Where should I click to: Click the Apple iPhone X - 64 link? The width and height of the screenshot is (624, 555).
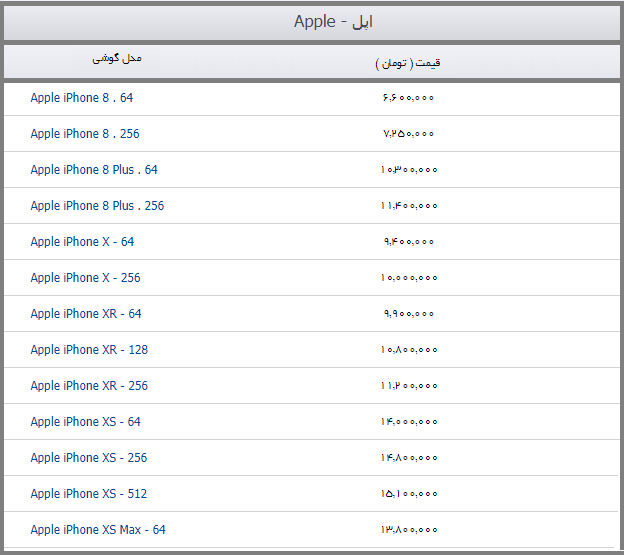click(82, 242)
